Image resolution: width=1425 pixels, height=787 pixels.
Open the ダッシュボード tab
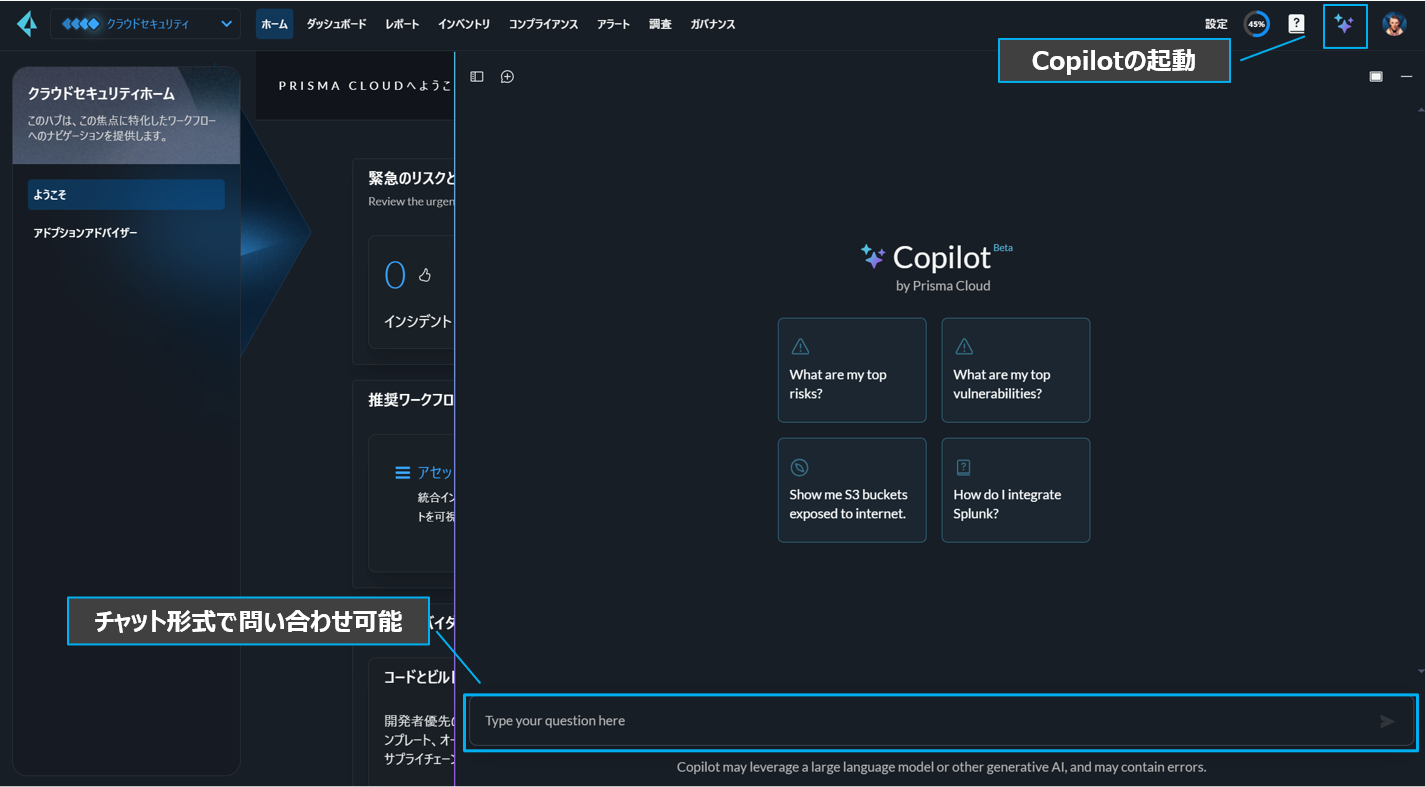(336, 24)
